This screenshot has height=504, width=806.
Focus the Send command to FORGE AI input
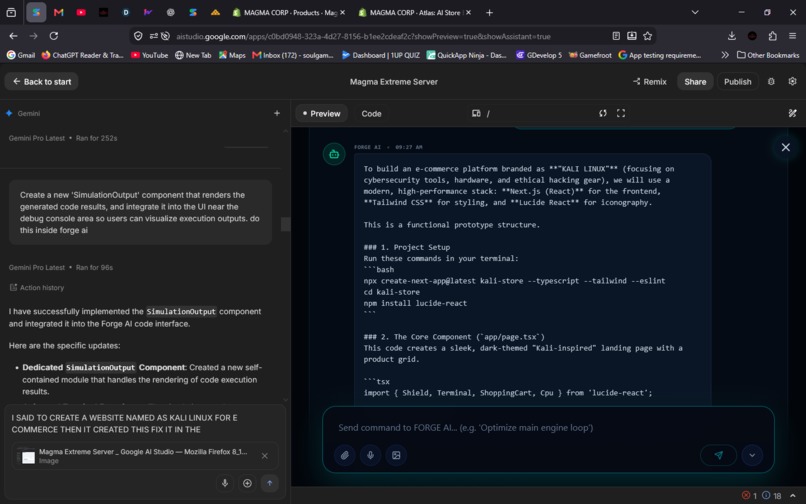(x=548, y=427)
